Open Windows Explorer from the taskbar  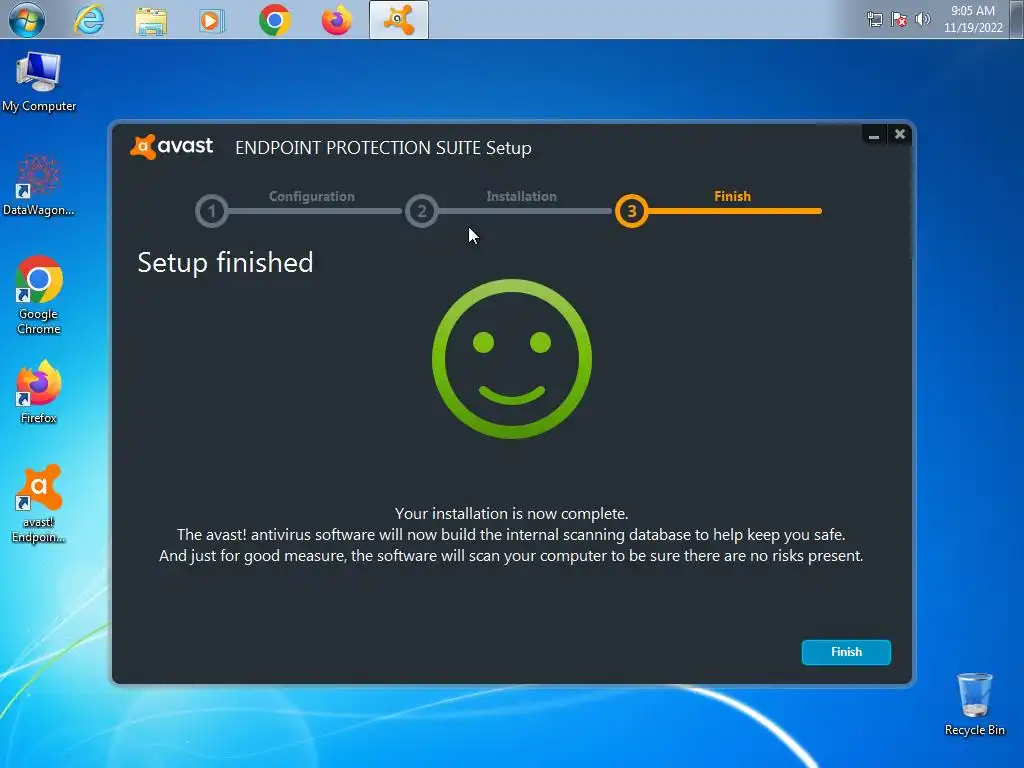tap(151, 20)
